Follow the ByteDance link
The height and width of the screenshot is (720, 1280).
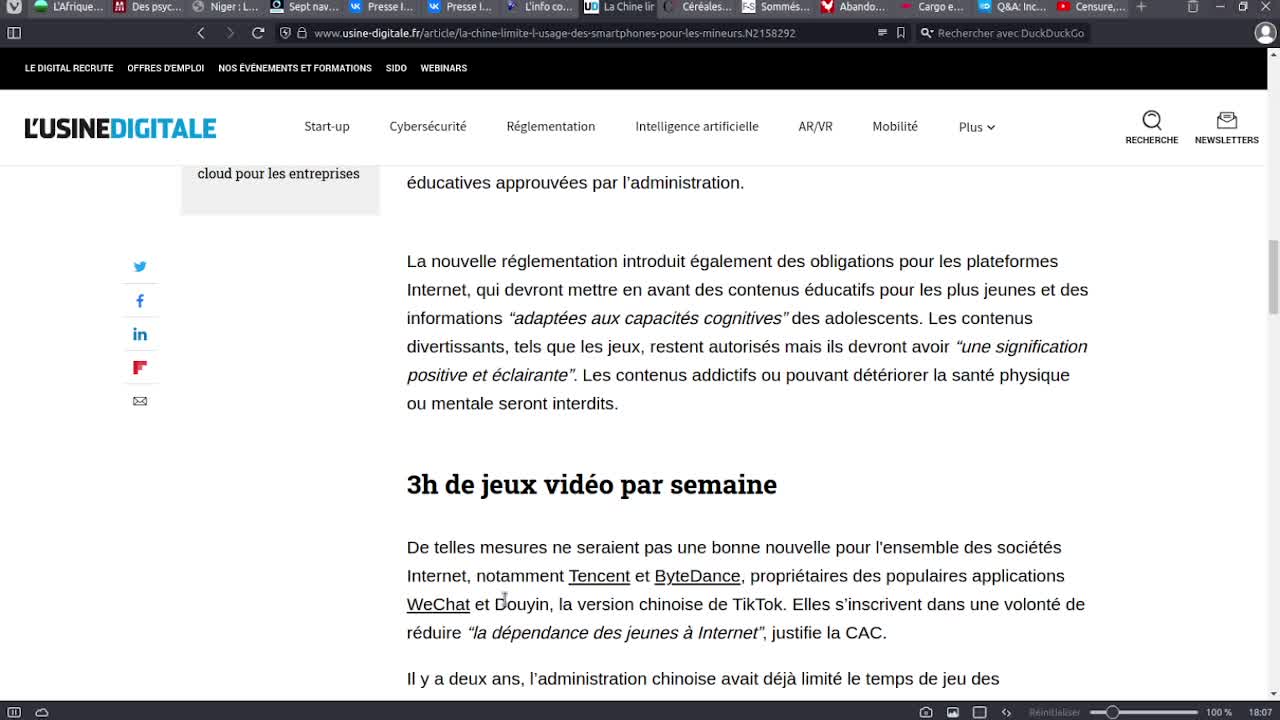(x=697, y=576)
